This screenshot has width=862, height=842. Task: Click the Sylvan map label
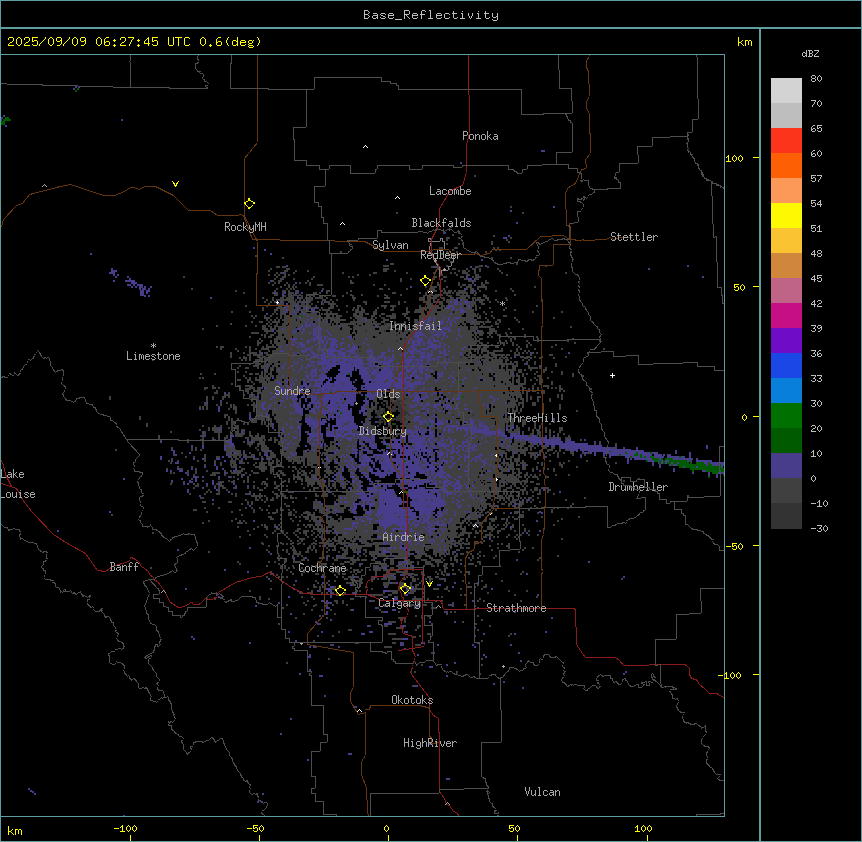(x=390, y=245)
